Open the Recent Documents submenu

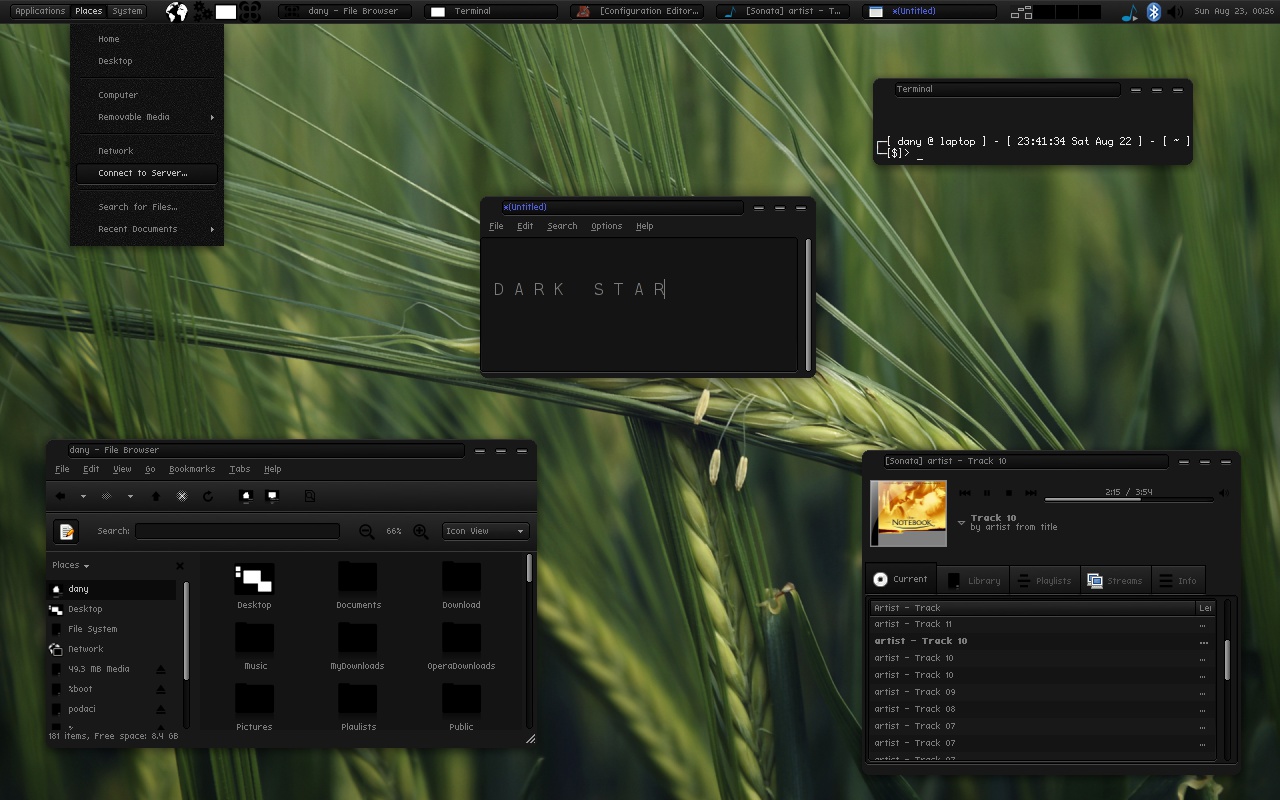click(x=137, y=229)
